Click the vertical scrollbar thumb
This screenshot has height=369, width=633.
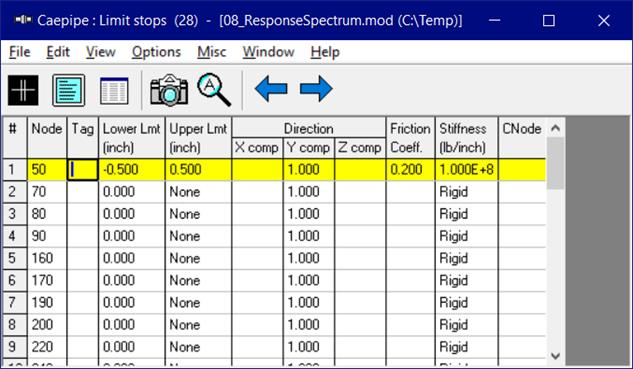coord(555,163)
